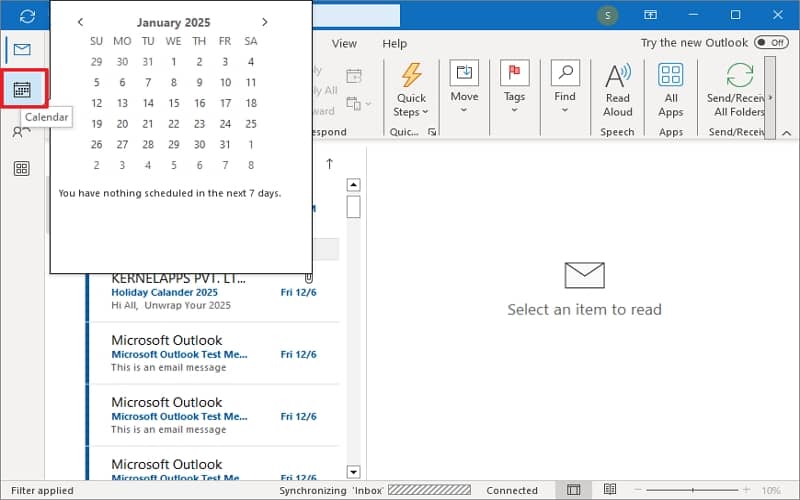The image size is (800, 500).
Task: Click Connected status in status bar
Action: pos(512,490)
